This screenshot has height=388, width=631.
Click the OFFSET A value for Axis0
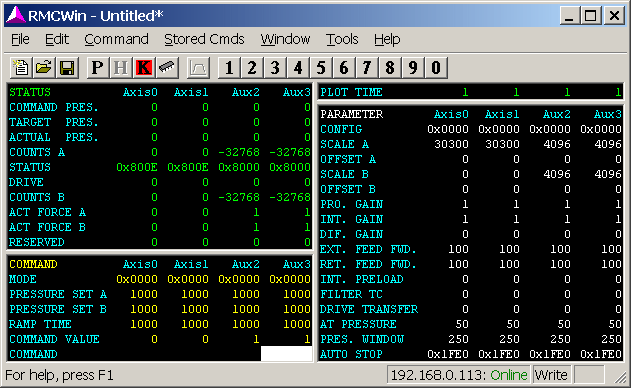pyautogui.click(x=465, y=159)
